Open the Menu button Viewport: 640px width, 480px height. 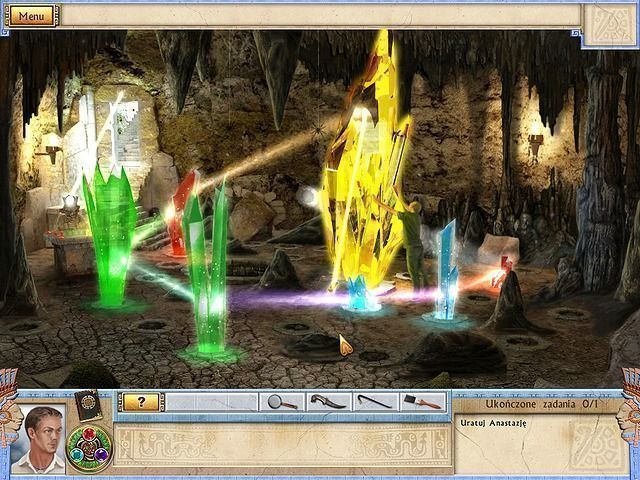[x=31, y=16]
